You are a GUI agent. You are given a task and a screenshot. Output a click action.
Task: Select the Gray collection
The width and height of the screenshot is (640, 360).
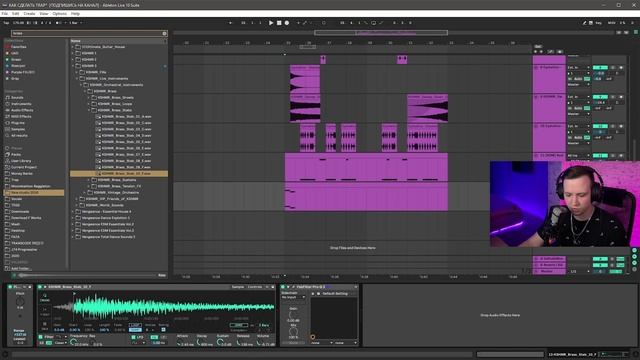click(x=15, y=78)
